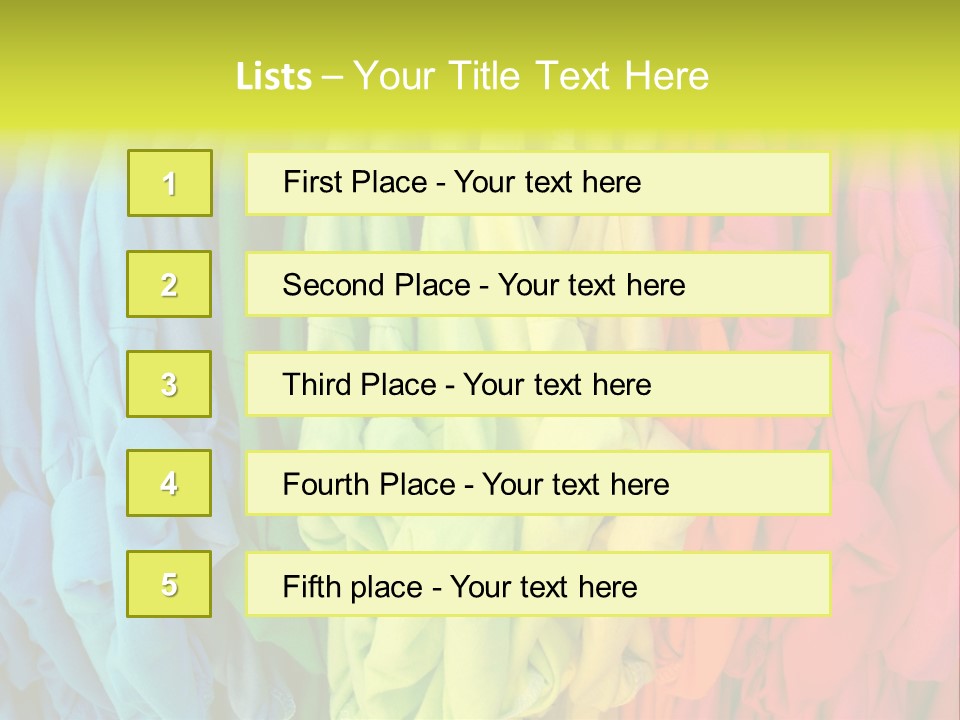Select 'Your text here' in Third Place row
The width and height of the screenshot is (960, 720).
coord(557,385)
